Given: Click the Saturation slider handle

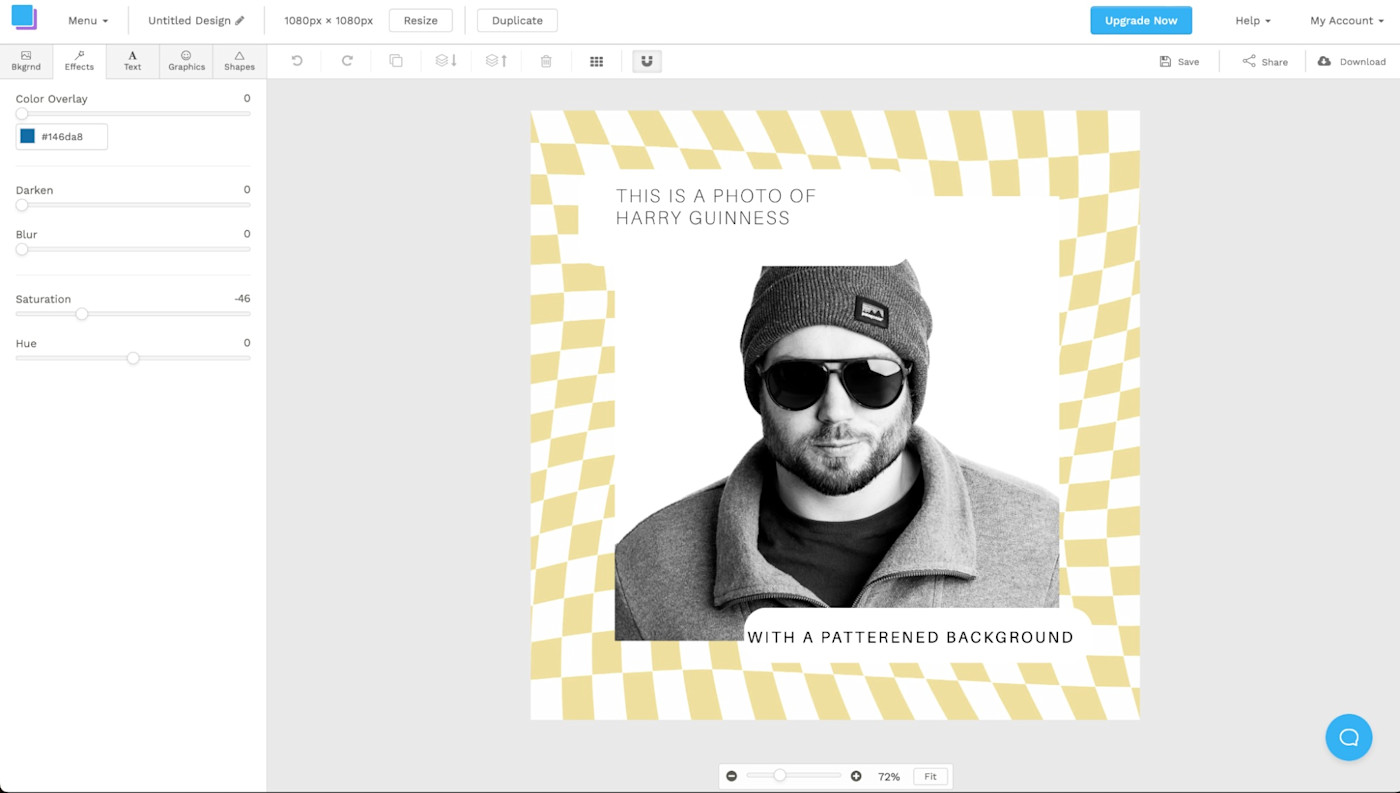Looking at the screenshot, I should click(82, 314).
